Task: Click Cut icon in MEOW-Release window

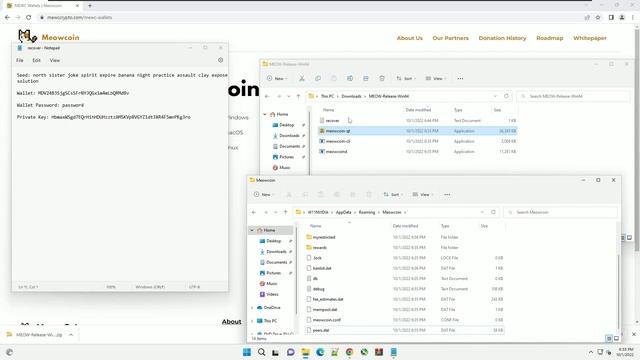Action: point(302,78)
